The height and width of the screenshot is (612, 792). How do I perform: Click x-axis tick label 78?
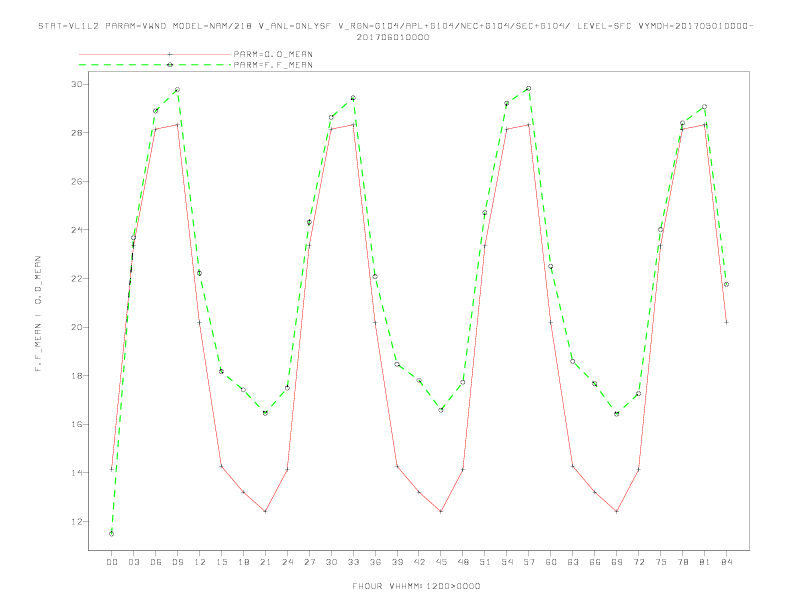[683, 562]
